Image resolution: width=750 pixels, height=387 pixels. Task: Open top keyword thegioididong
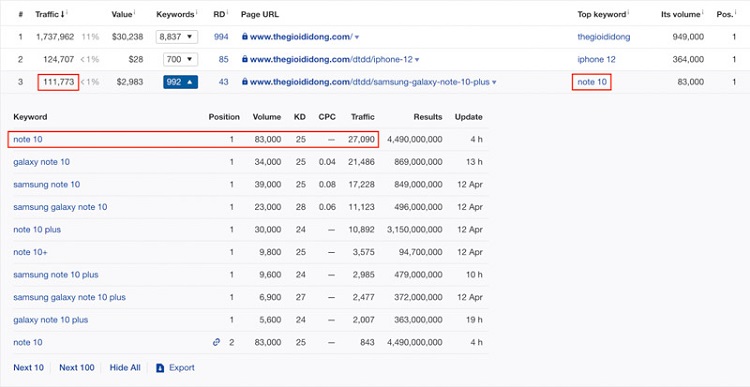(604, 37)
